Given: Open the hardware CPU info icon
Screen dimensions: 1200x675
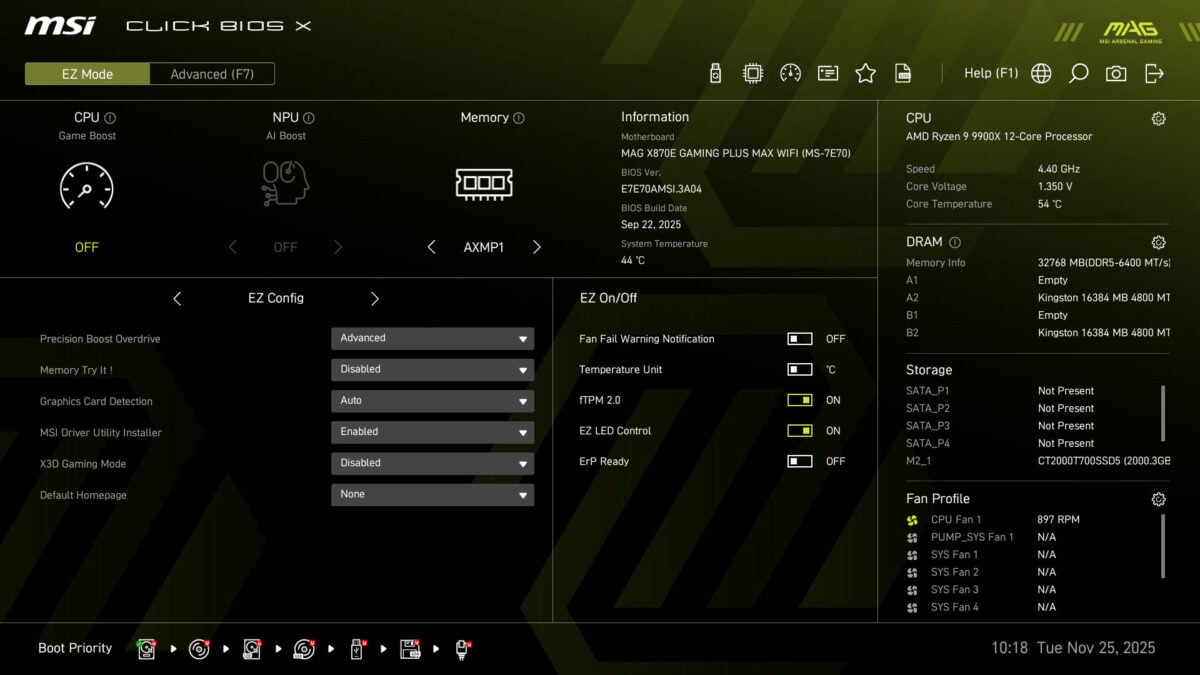Looking at the screenshot, I should (752, 72).
